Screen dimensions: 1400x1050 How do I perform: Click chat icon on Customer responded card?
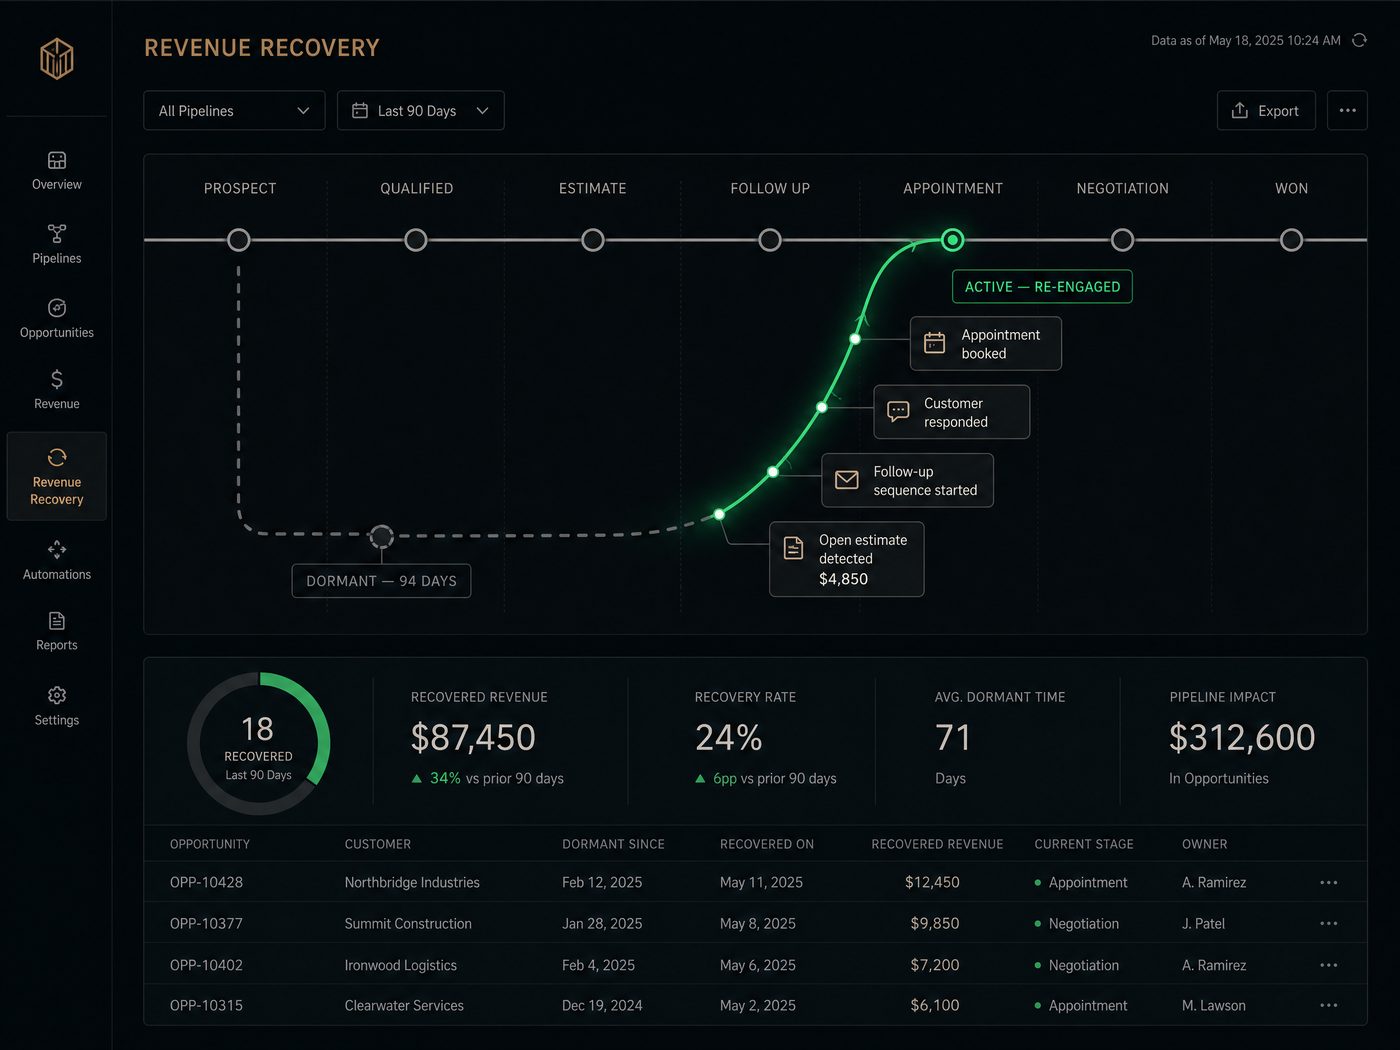[x=898, y=411]
